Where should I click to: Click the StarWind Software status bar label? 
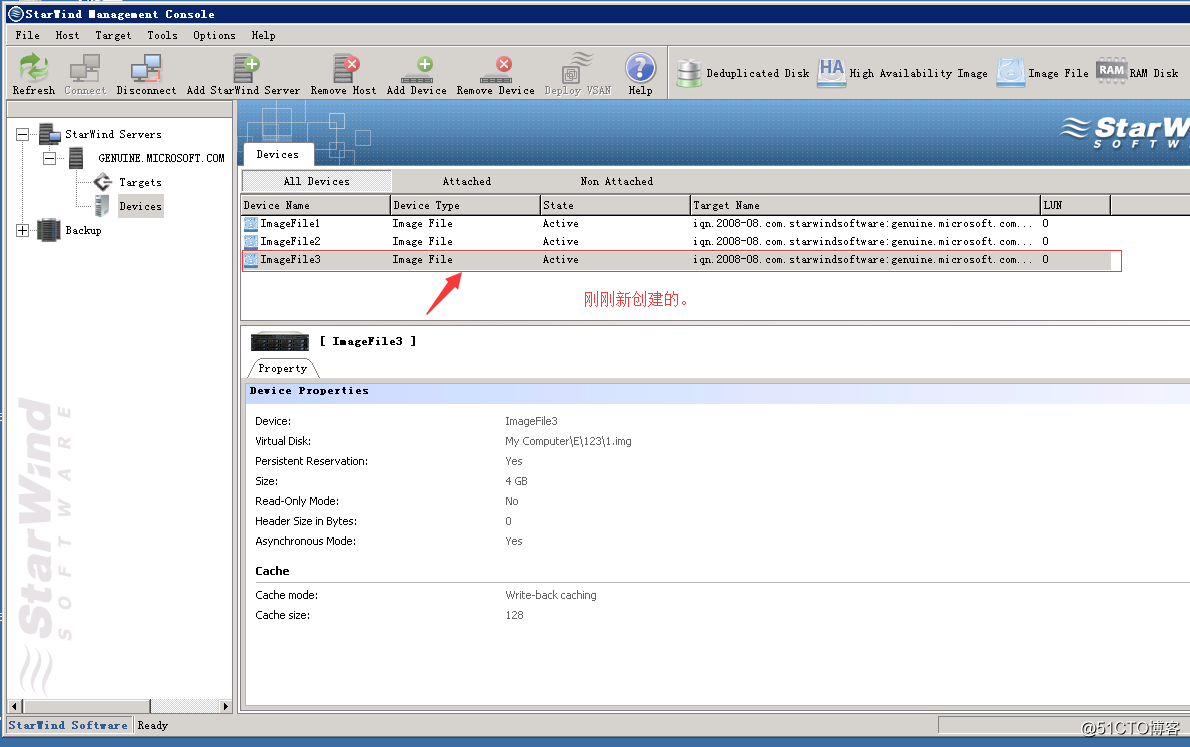68,726
